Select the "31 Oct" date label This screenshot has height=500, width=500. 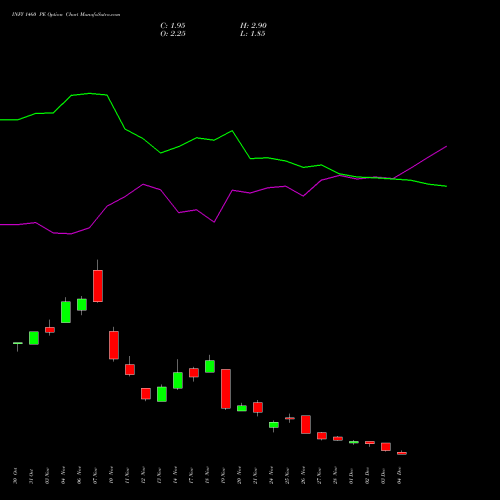click(x=31, y=476)
